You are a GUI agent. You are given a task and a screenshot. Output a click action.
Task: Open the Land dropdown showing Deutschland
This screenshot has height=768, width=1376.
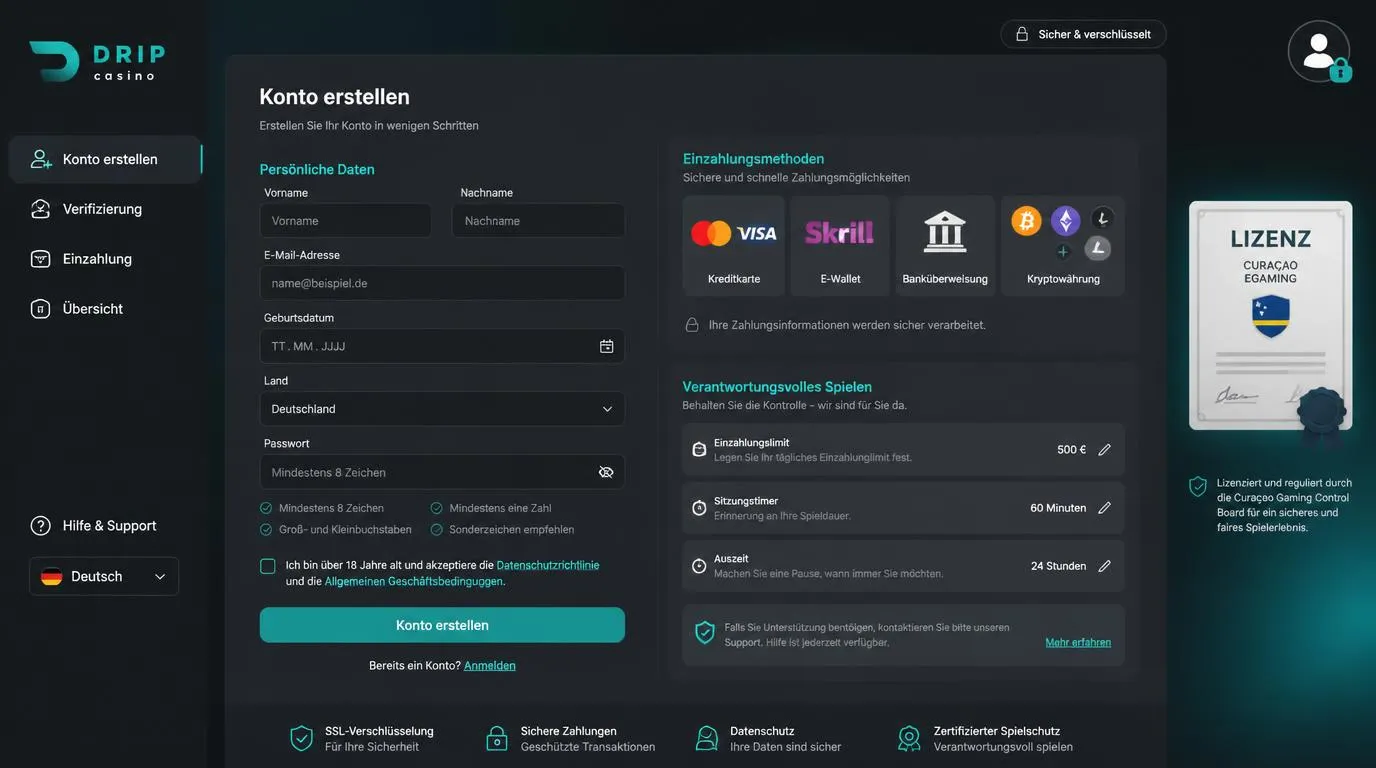(442, 409)
